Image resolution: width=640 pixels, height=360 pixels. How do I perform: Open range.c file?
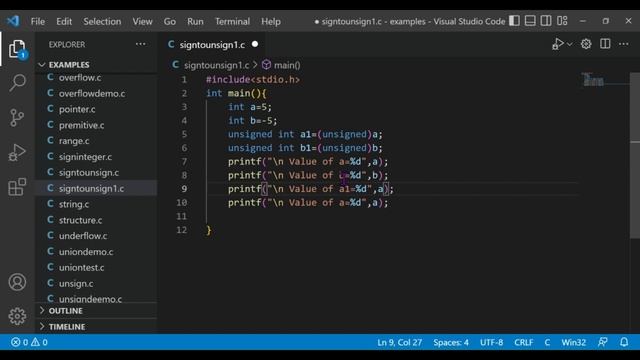tap(74, 141)
